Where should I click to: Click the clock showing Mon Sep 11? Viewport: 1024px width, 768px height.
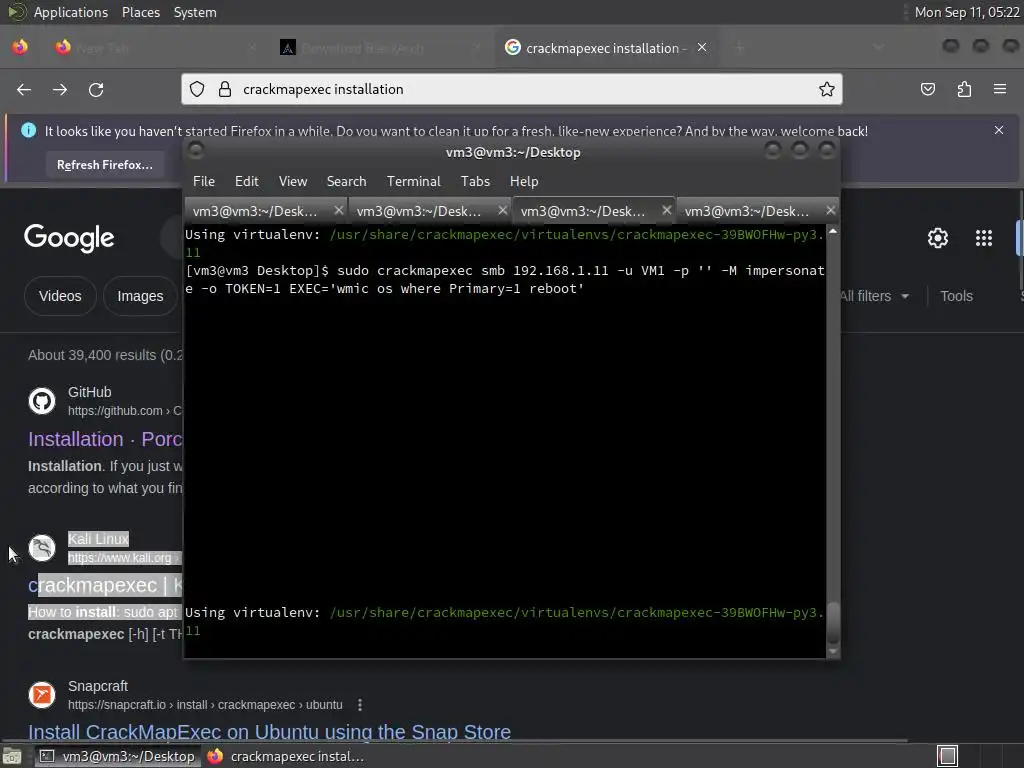967,12
